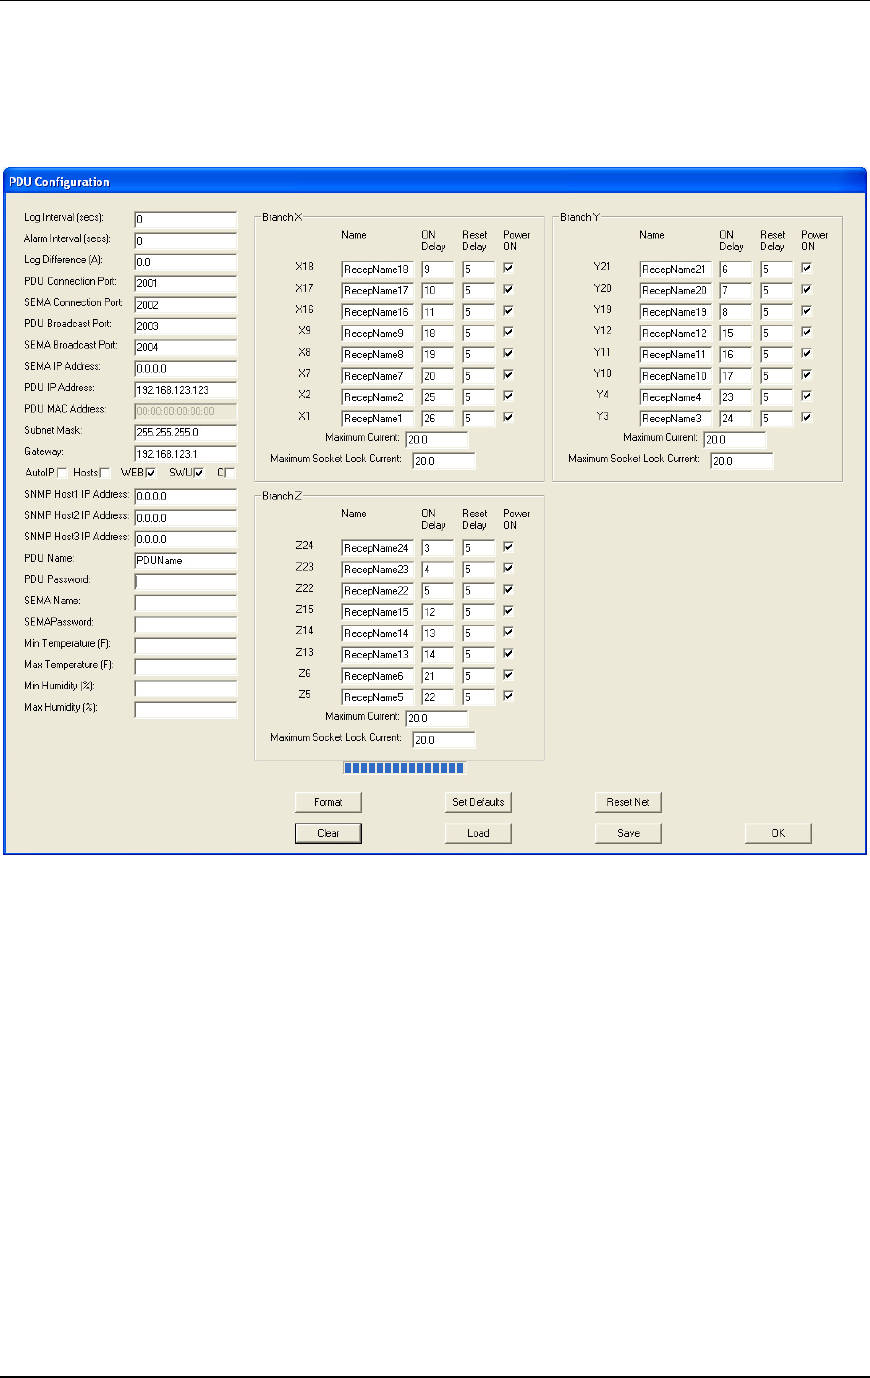Click the Branch X Maximum Current field
This screenshot has width=870, height=1378.
coord(436,439)
